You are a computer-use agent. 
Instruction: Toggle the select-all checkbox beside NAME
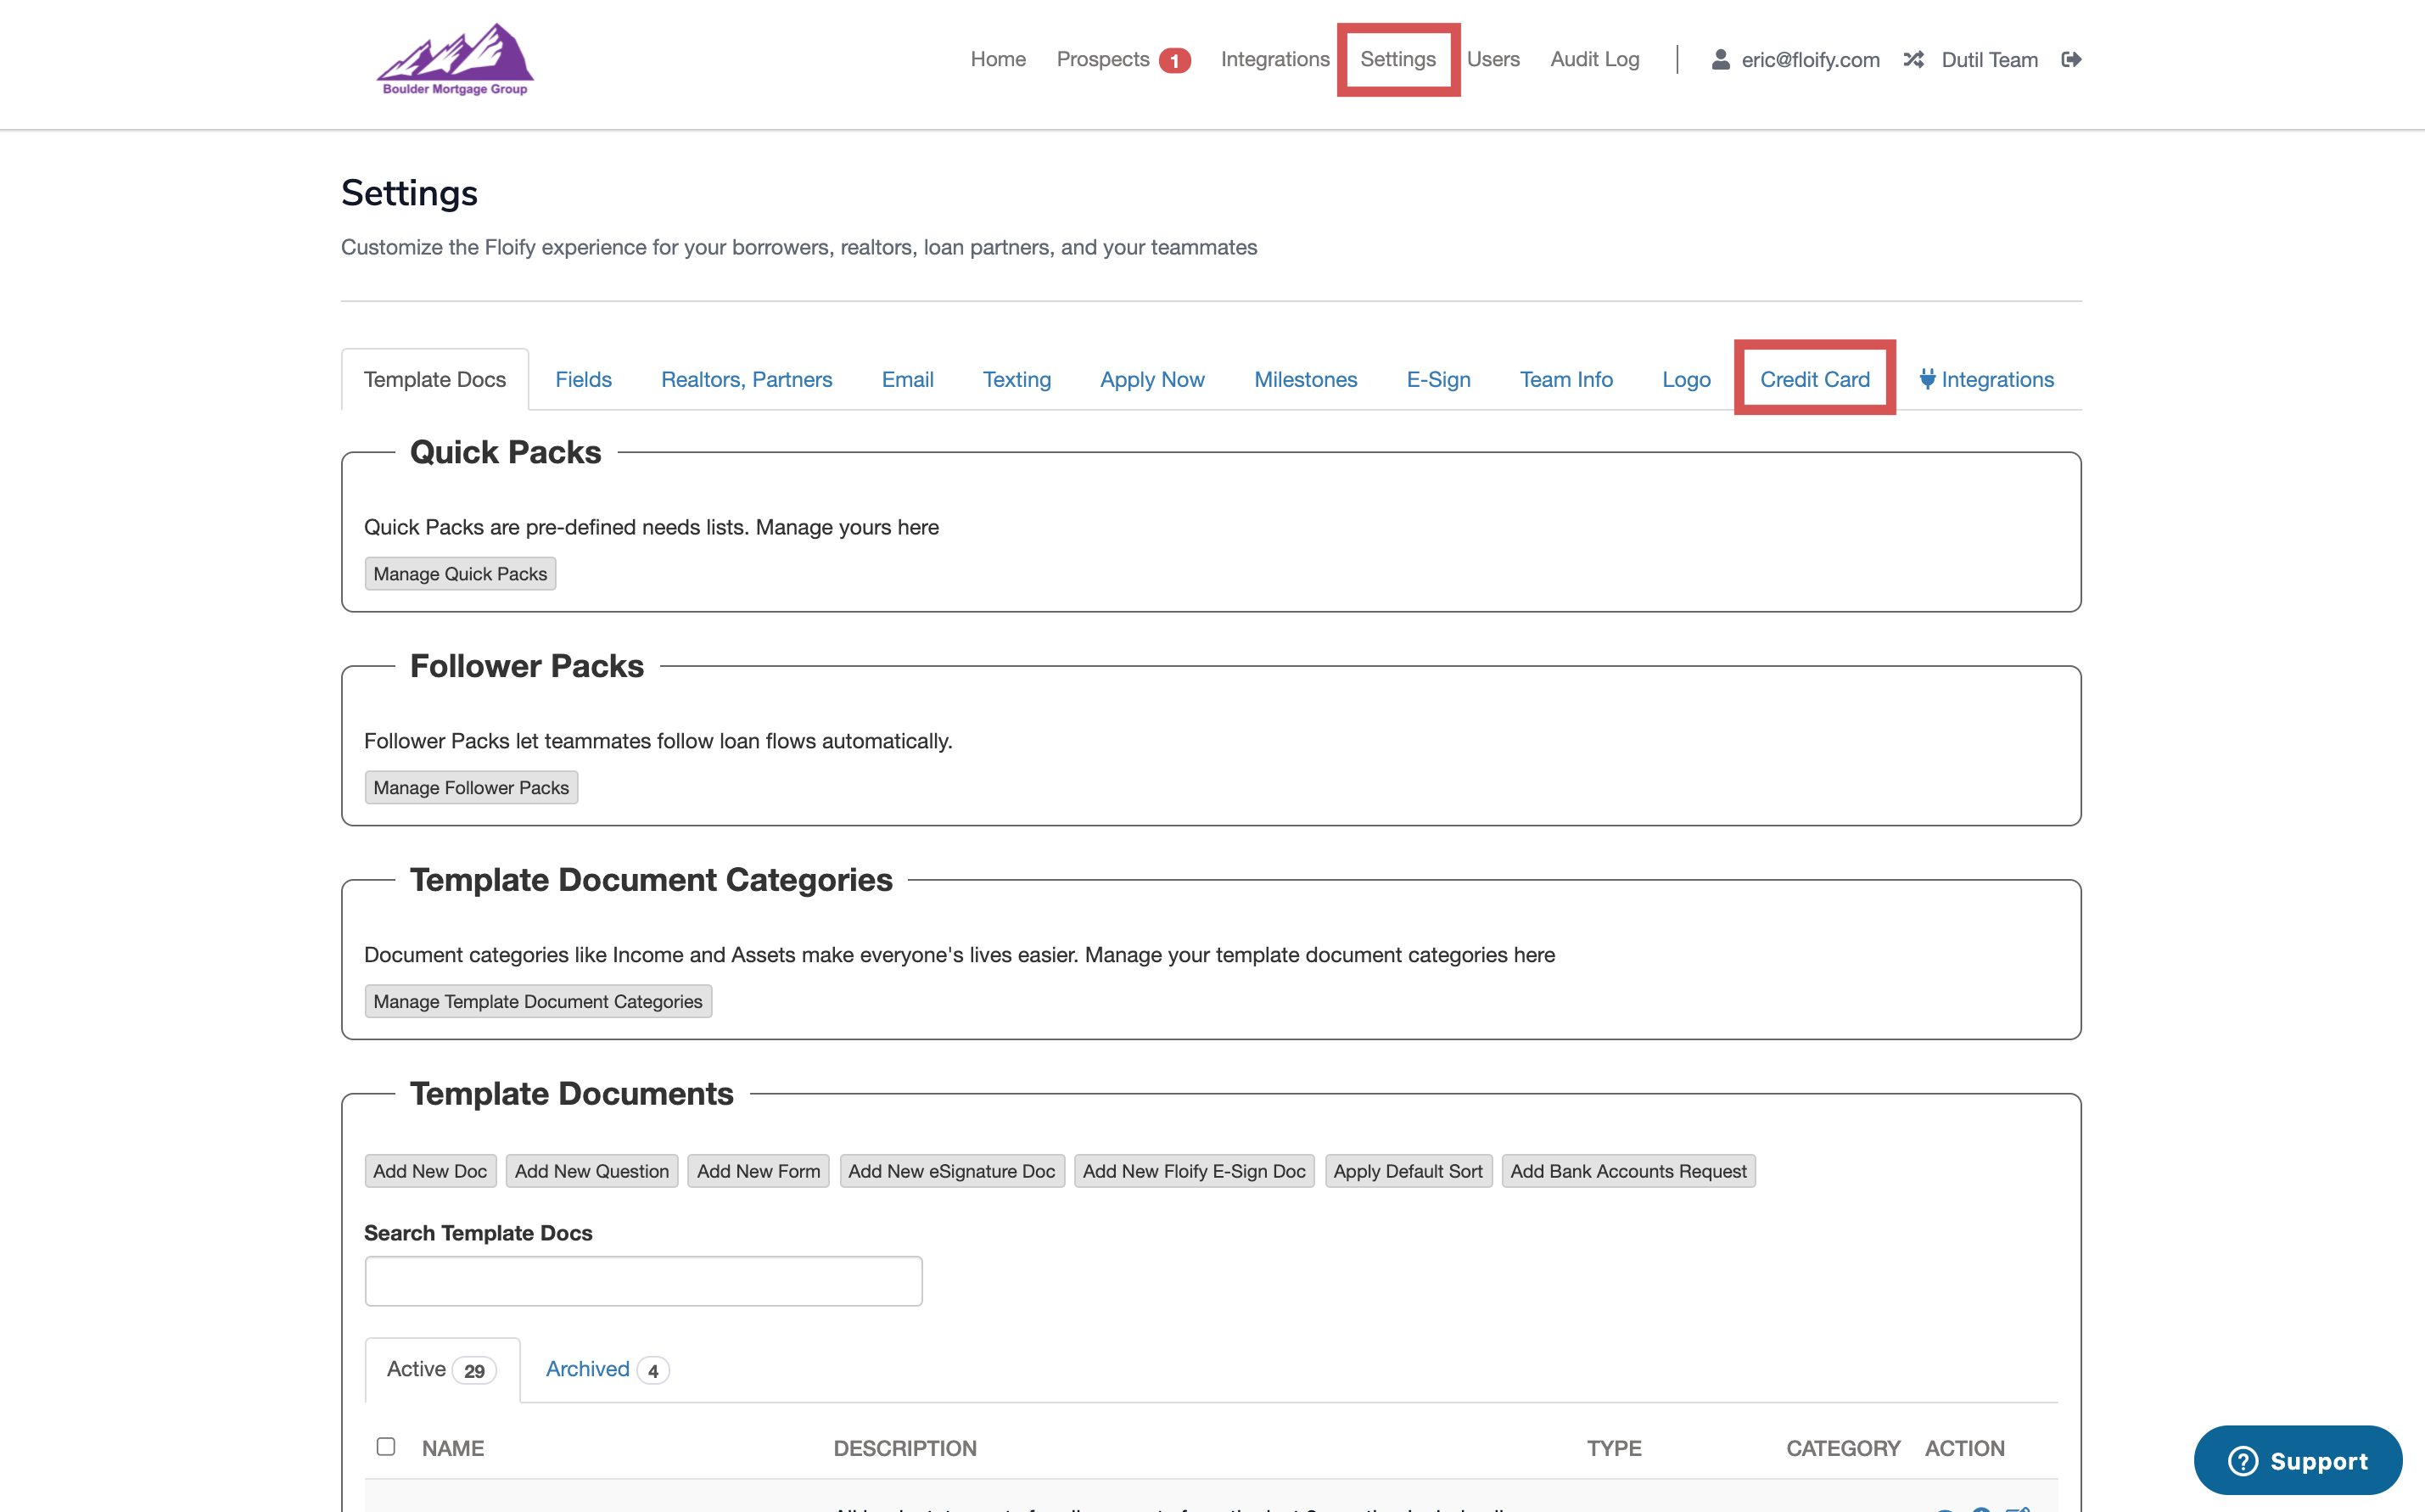386,1446
